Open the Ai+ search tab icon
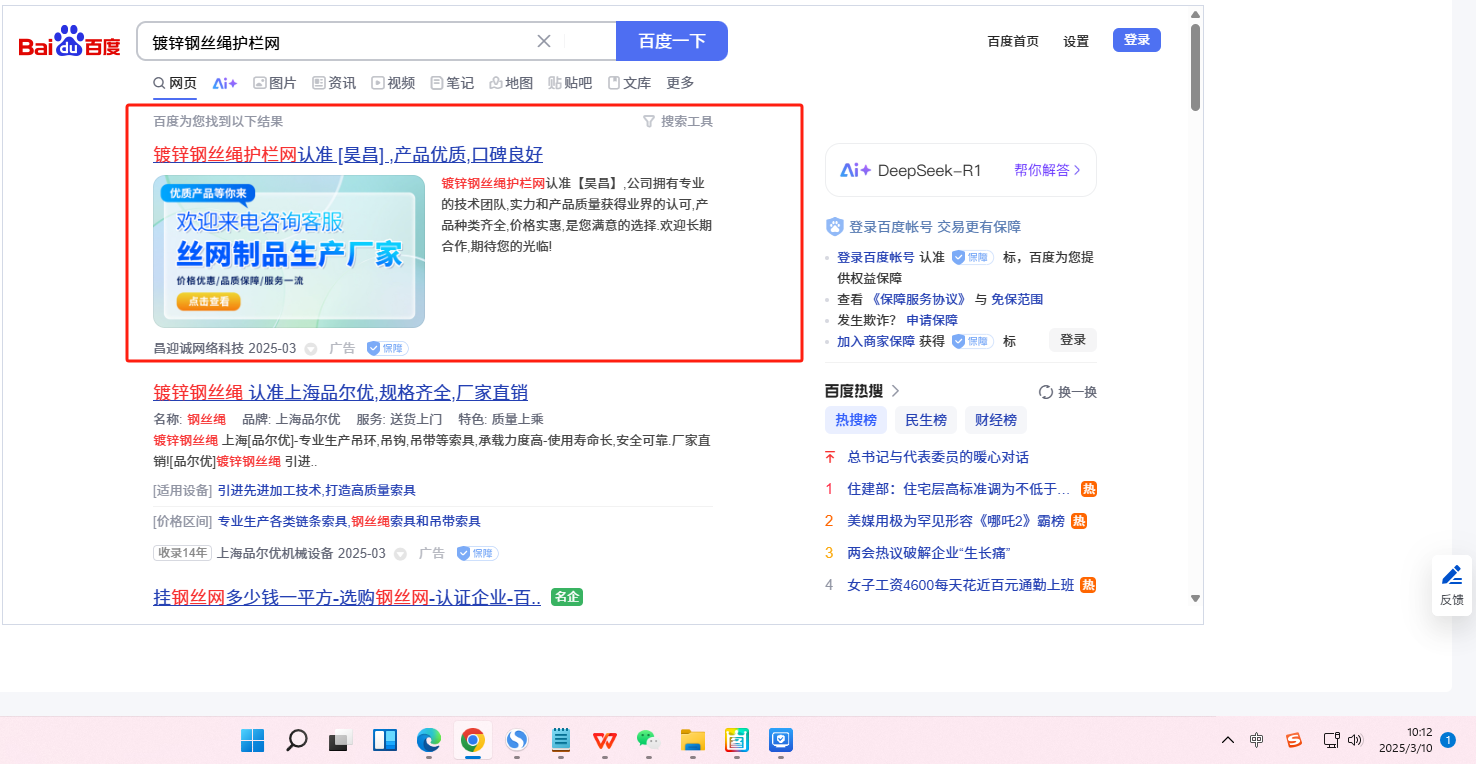This screenshot has height=764, width=1476. [x=225, y=83]
